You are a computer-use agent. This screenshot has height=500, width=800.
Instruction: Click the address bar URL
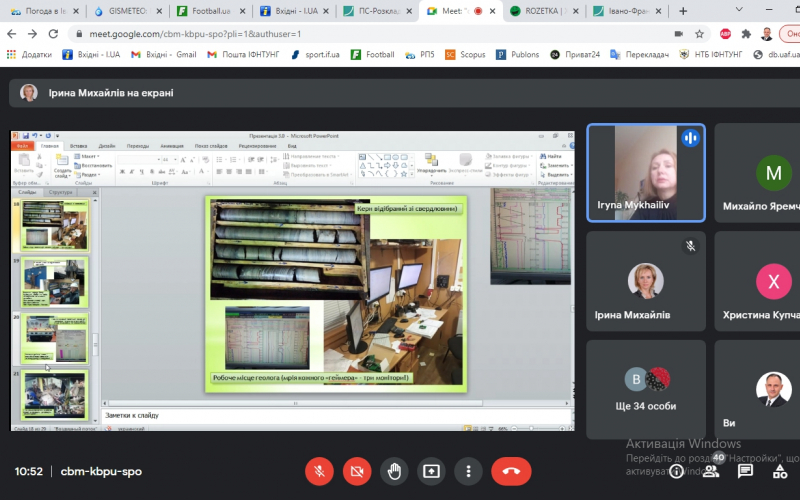click(x=195, y=34)
